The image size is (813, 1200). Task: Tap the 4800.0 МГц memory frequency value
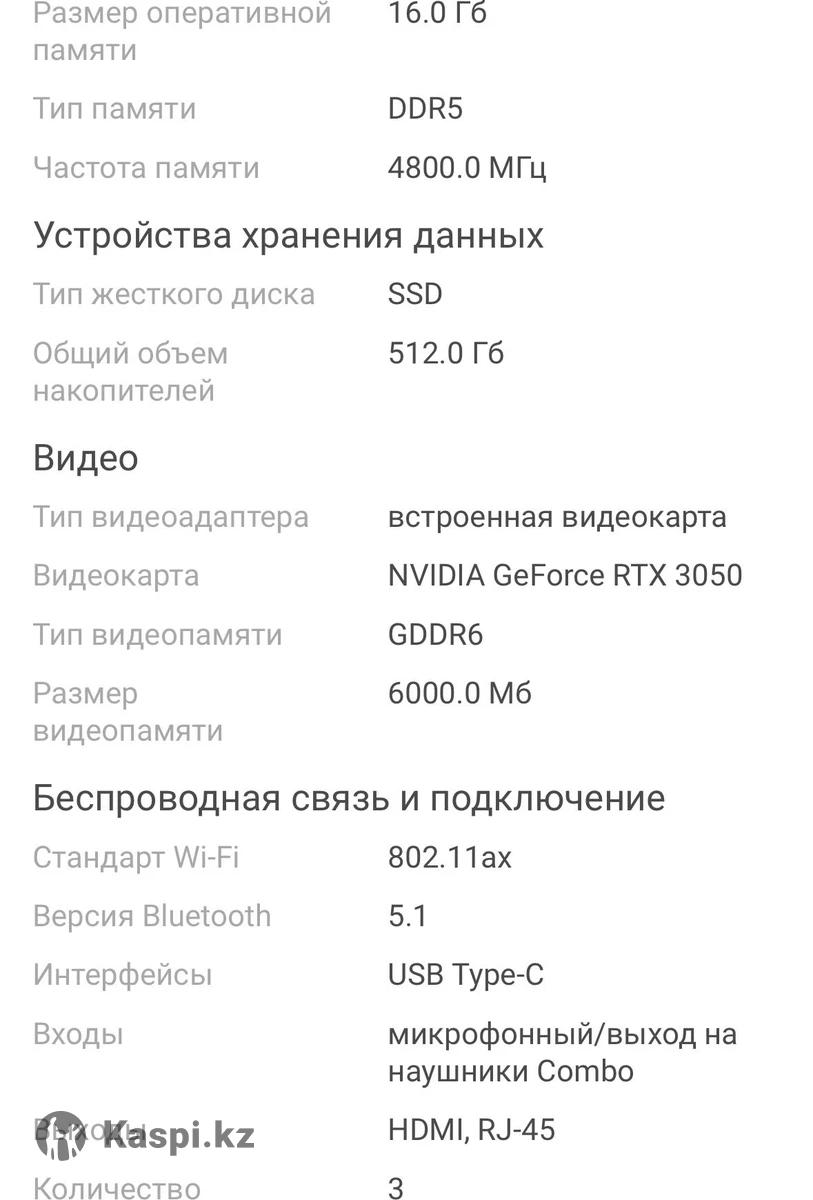pos(467,167)
